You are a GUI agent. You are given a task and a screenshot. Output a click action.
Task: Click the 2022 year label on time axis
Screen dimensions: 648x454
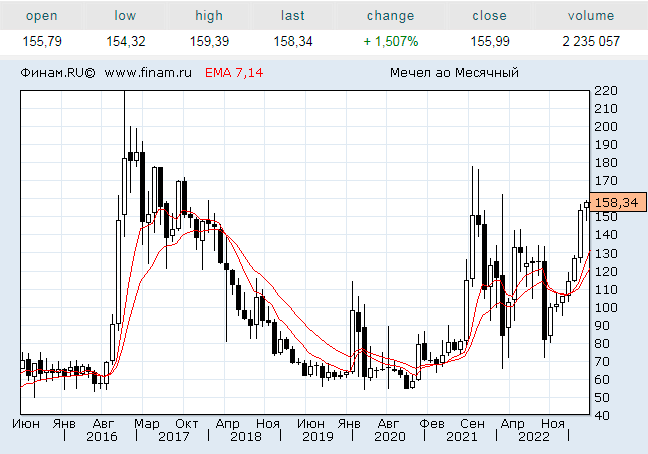pyautogui.click(x=533, y=437)
